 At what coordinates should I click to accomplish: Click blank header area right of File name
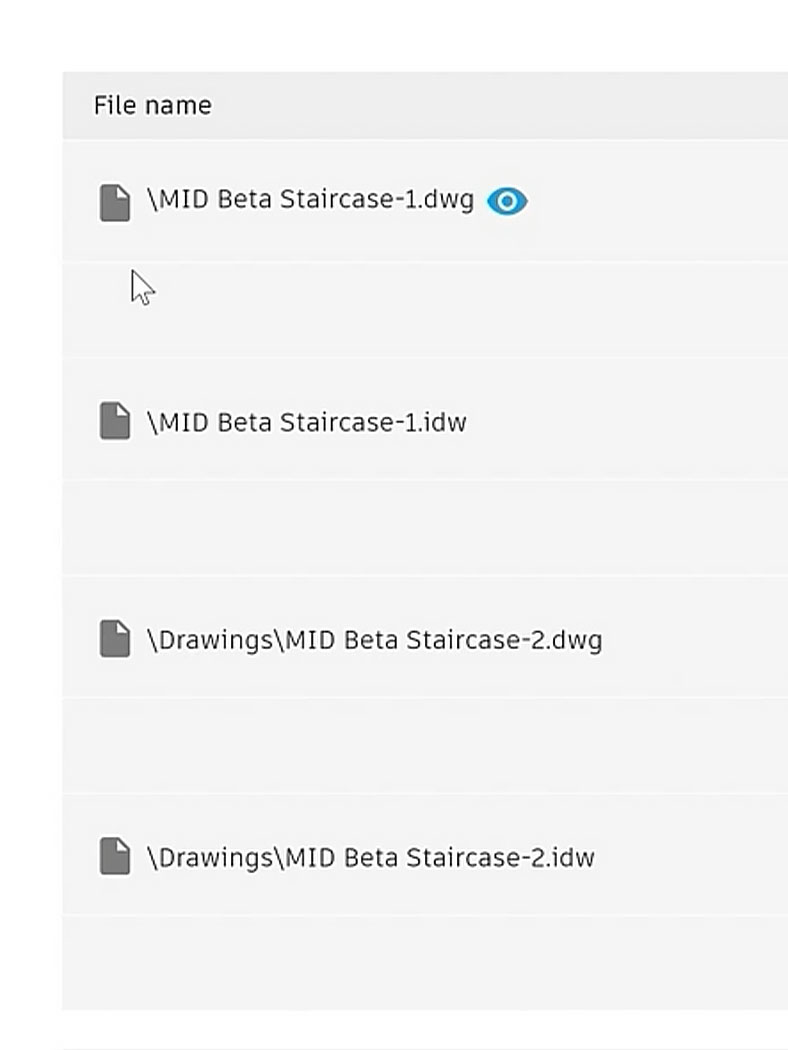point(500,106)
